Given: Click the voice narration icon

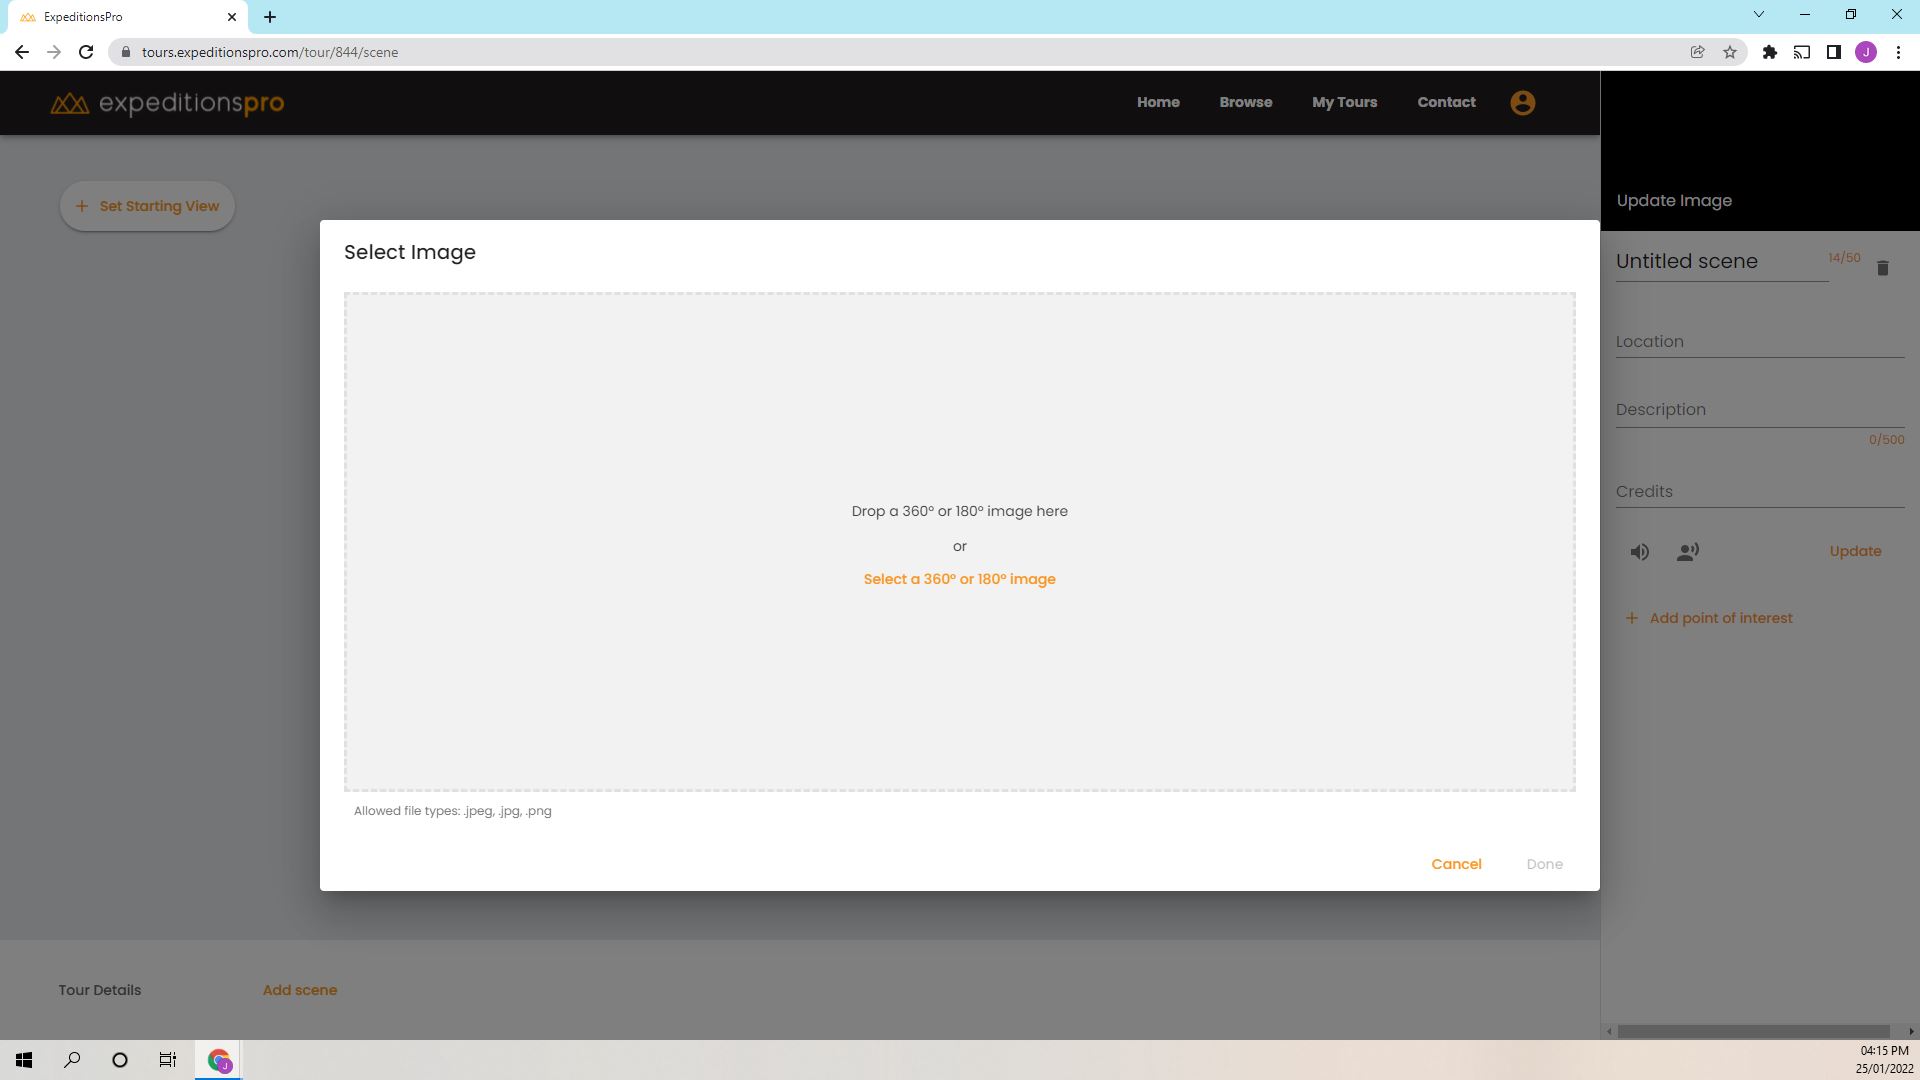Looking at the screenshot, I should [1687, 552].
